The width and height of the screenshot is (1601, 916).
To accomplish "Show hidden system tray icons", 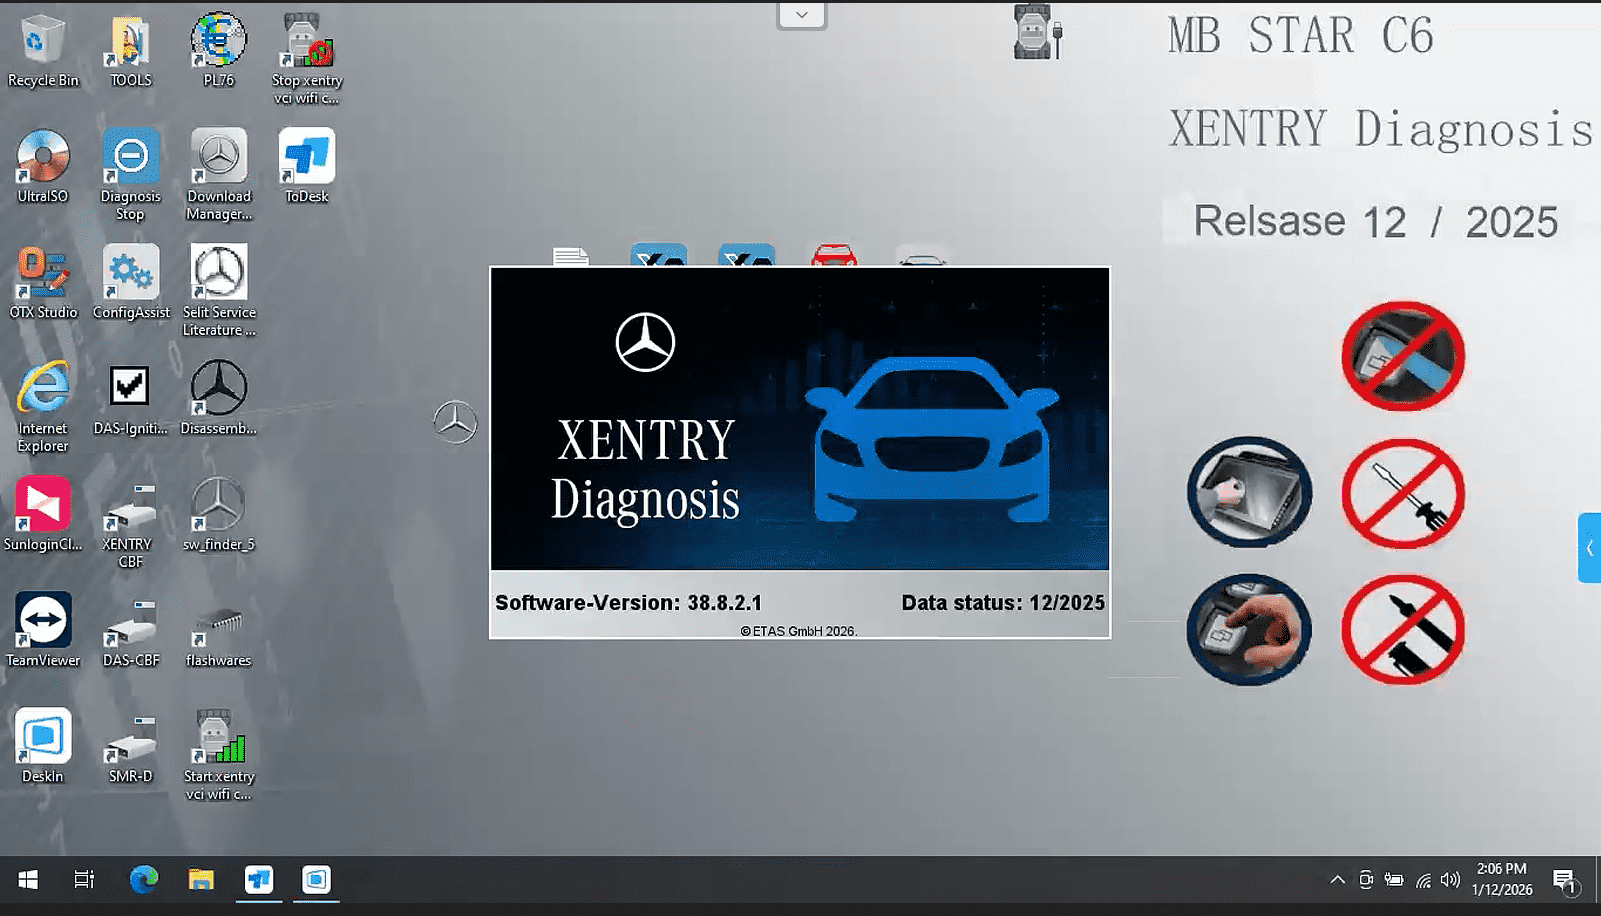I will click(1337, 880).
